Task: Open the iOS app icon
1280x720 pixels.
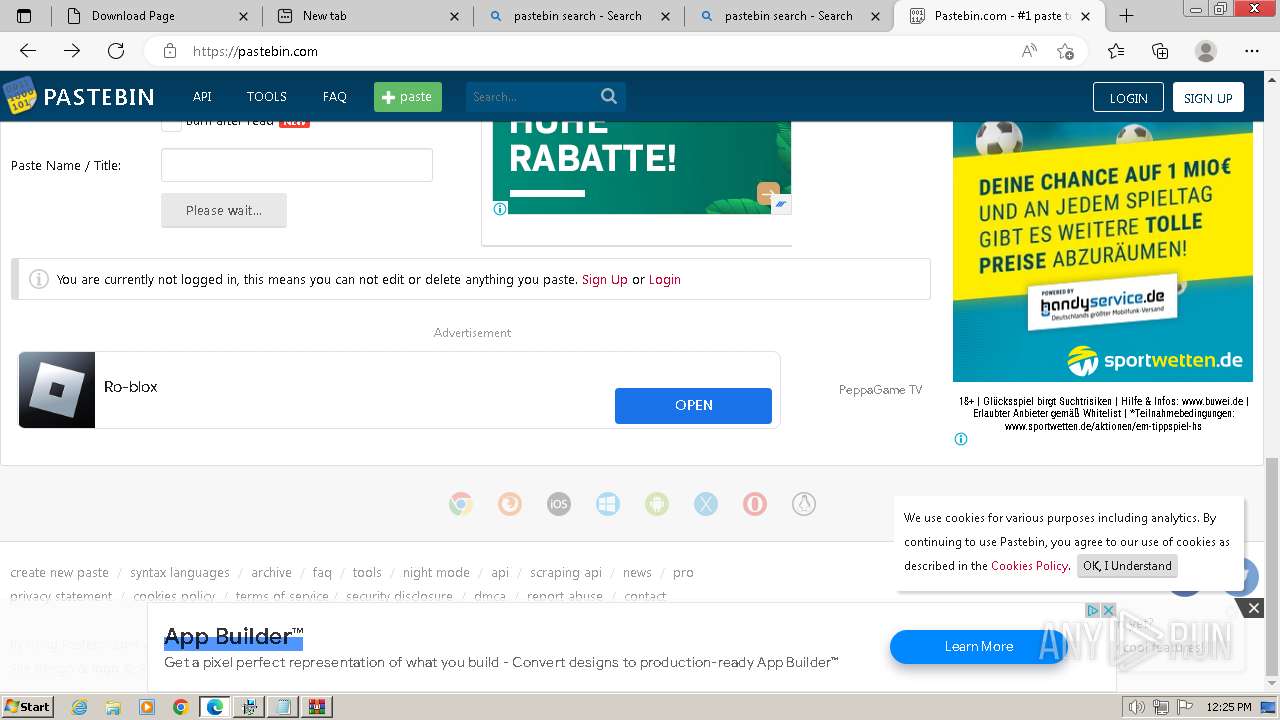Action: (x=559, y=504)
